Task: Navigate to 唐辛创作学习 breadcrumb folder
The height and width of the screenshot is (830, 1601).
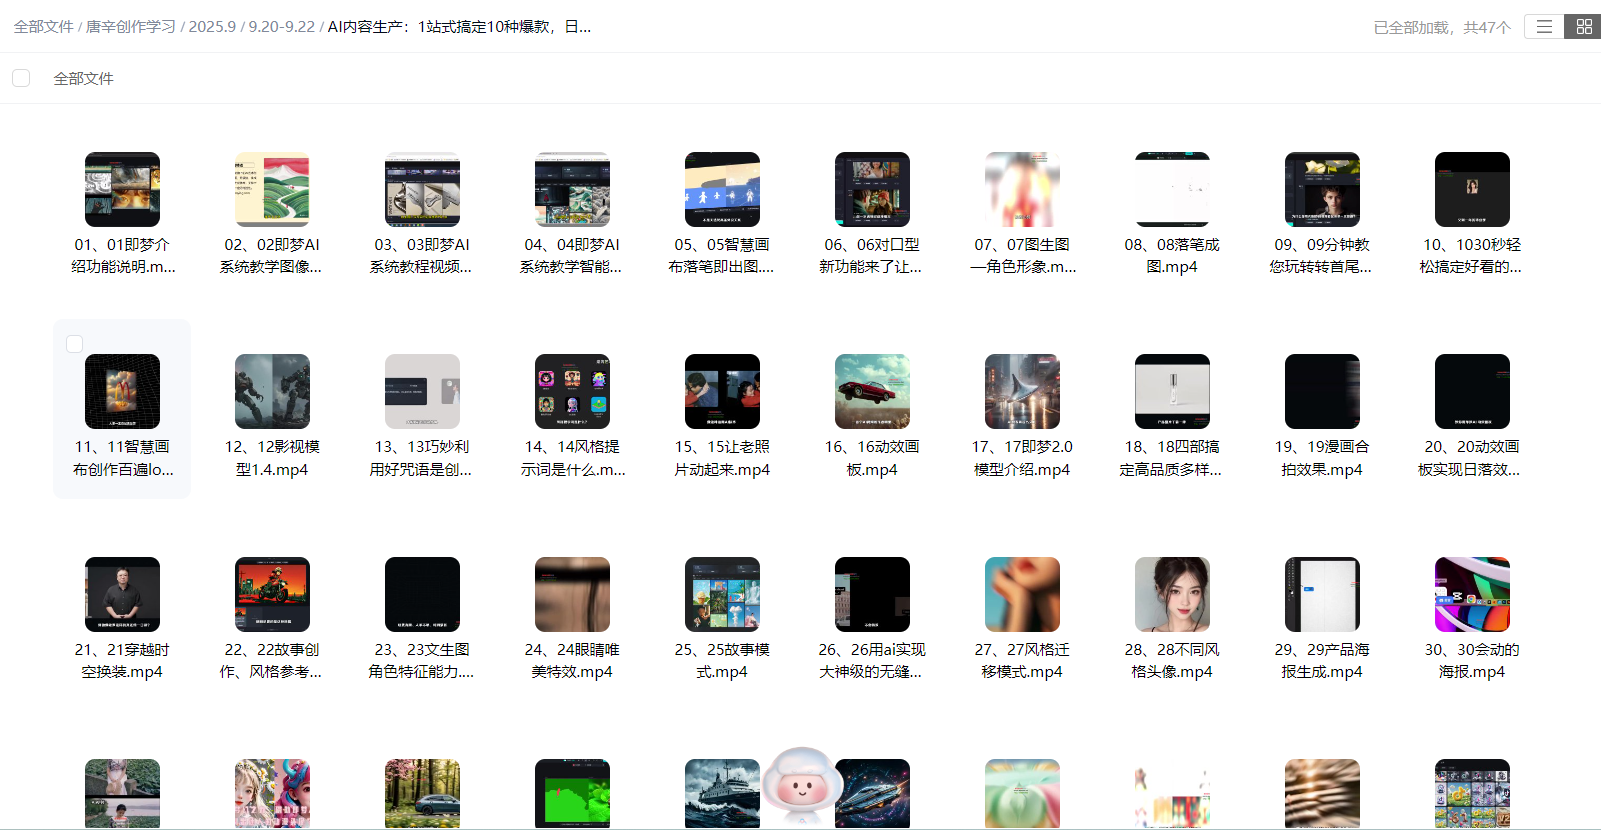Action: [x=130, y=27]
